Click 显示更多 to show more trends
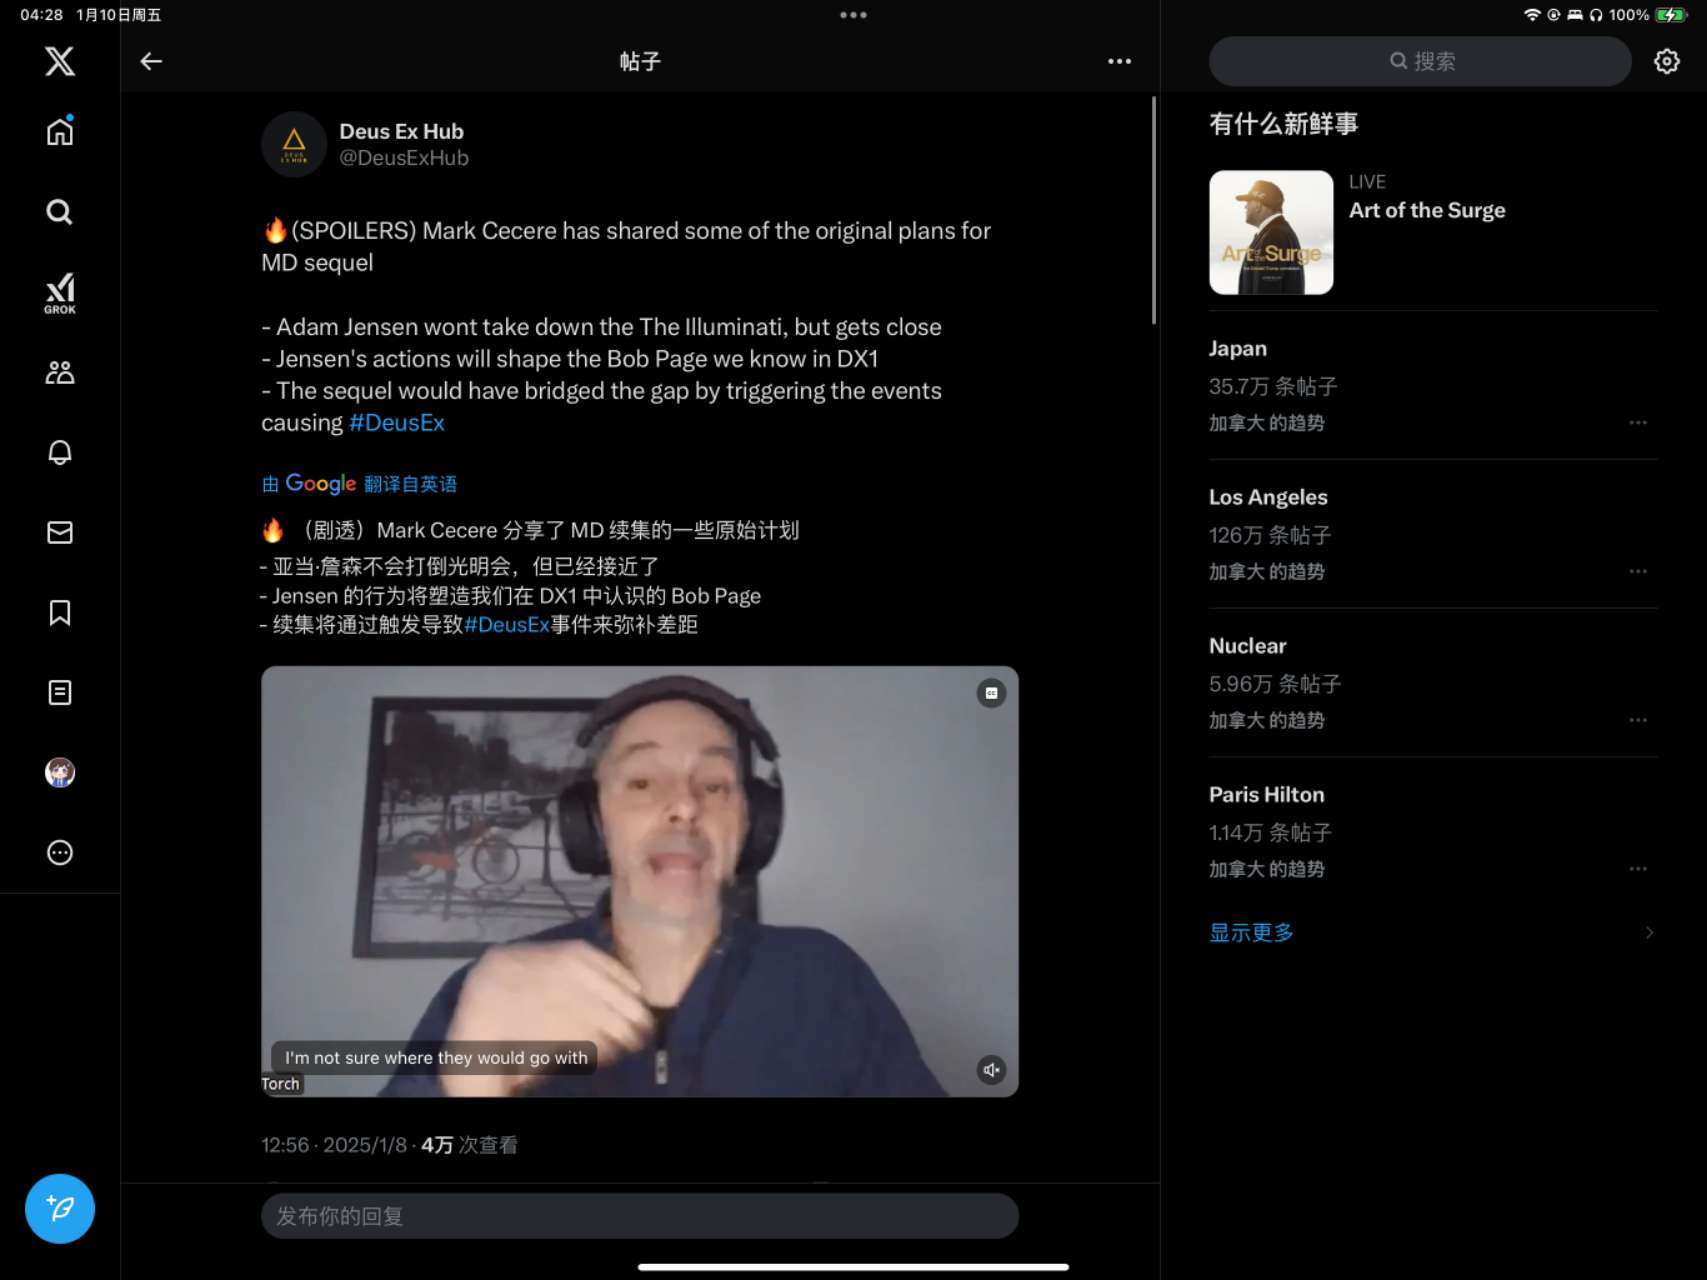 point(1251,933)
